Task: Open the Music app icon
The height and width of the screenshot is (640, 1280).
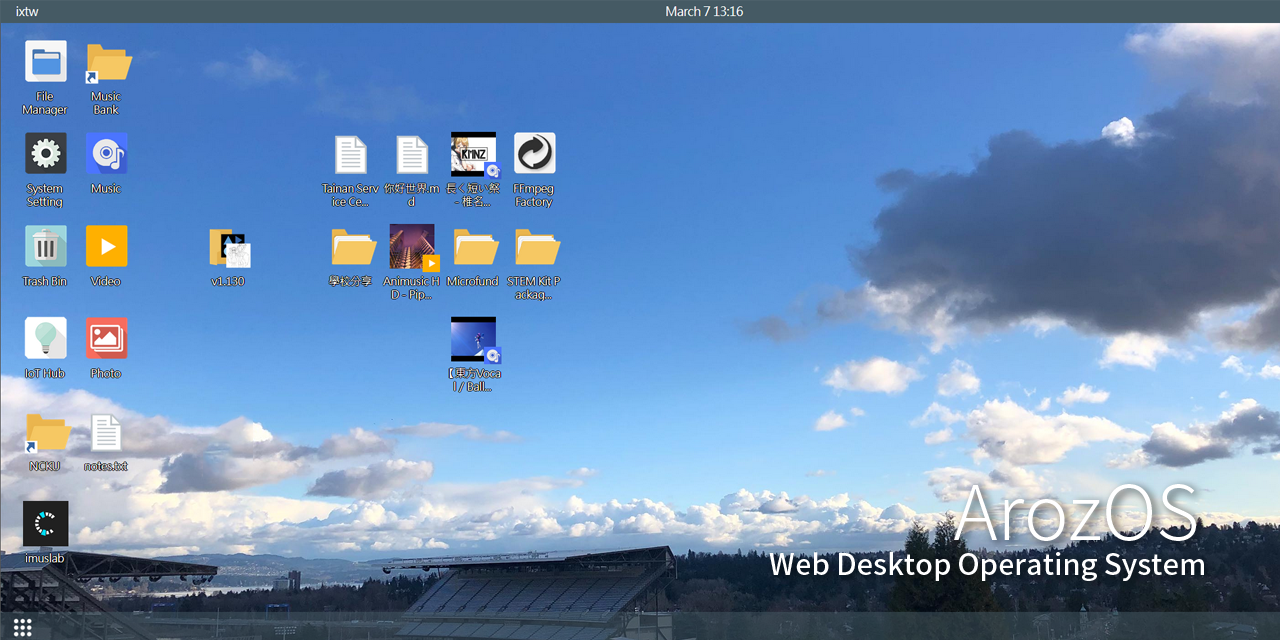Action: [106, 154]
